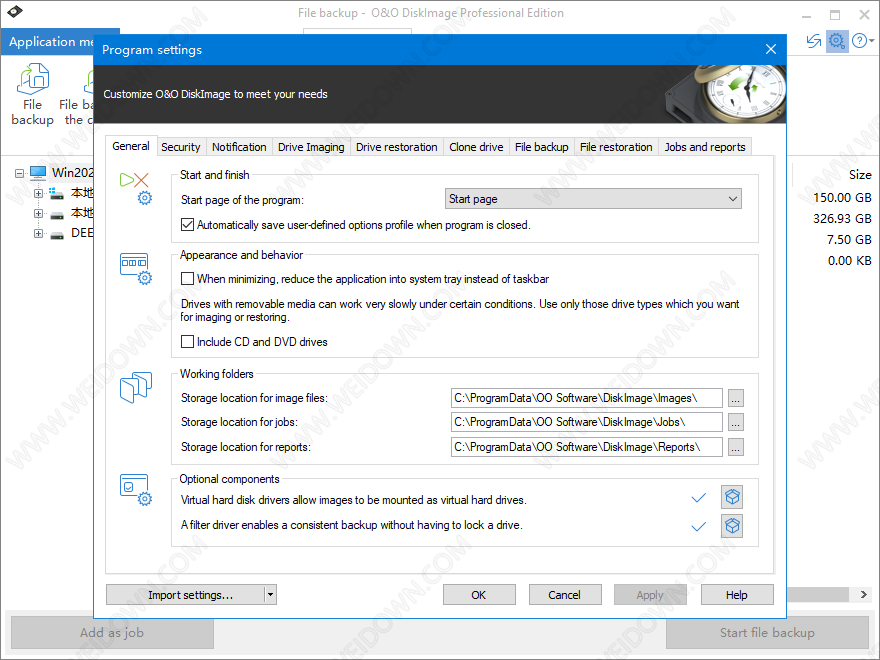Open the Drive Imaging tab
Viewport: 880px width, 660px height.
click(x=311, y=147)
